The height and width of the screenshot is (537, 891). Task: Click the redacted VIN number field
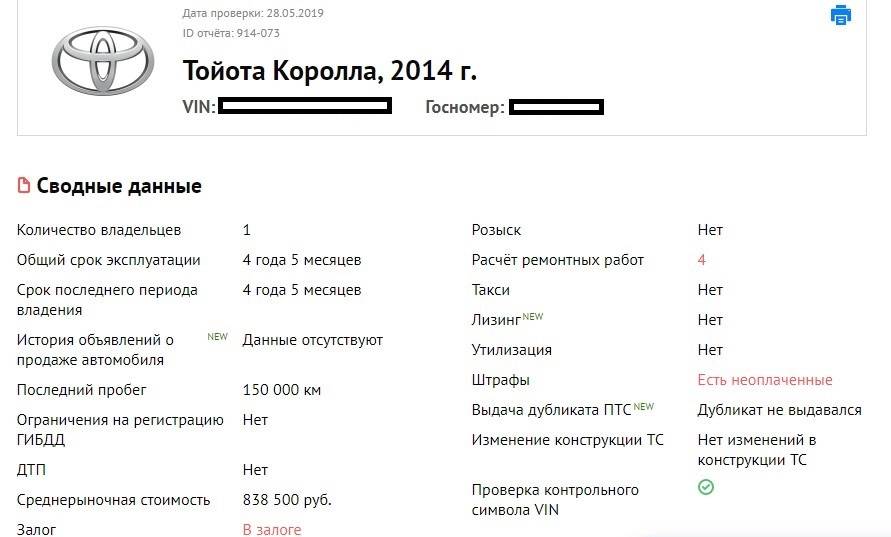[x=305, y=106]
